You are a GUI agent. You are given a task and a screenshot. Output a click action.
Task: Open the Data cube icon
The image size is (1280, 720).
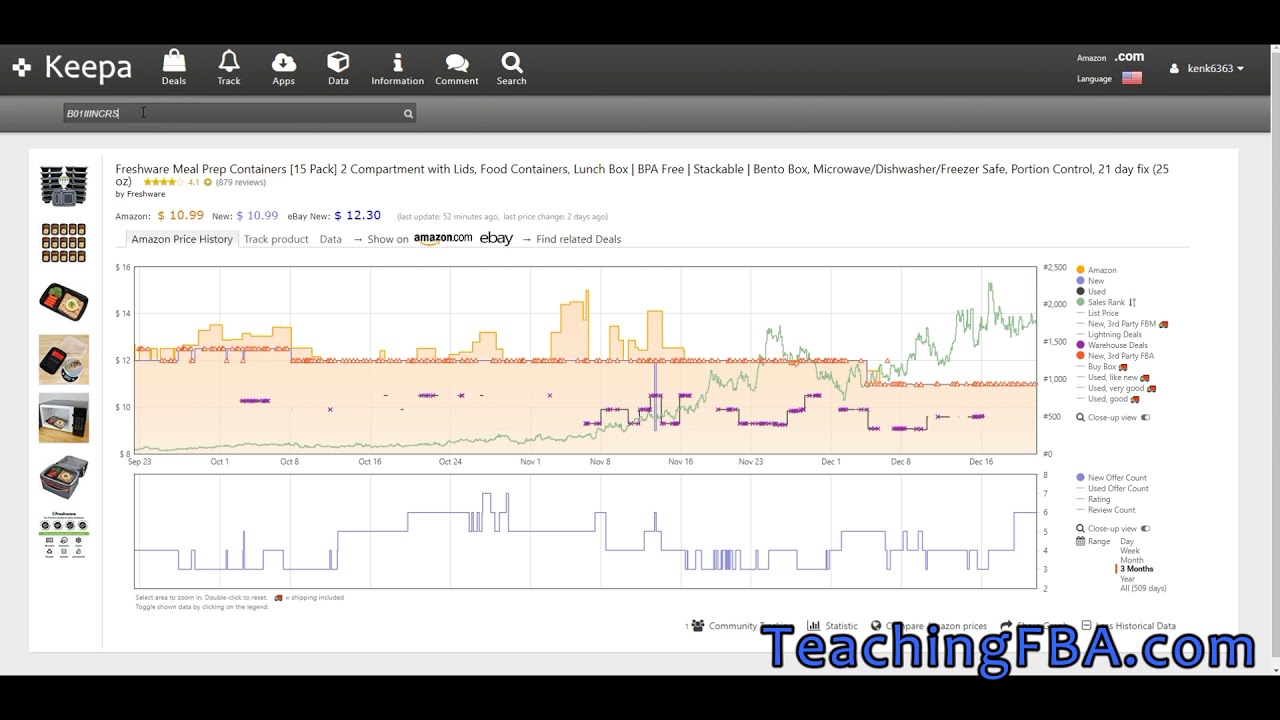click(338, 62)
